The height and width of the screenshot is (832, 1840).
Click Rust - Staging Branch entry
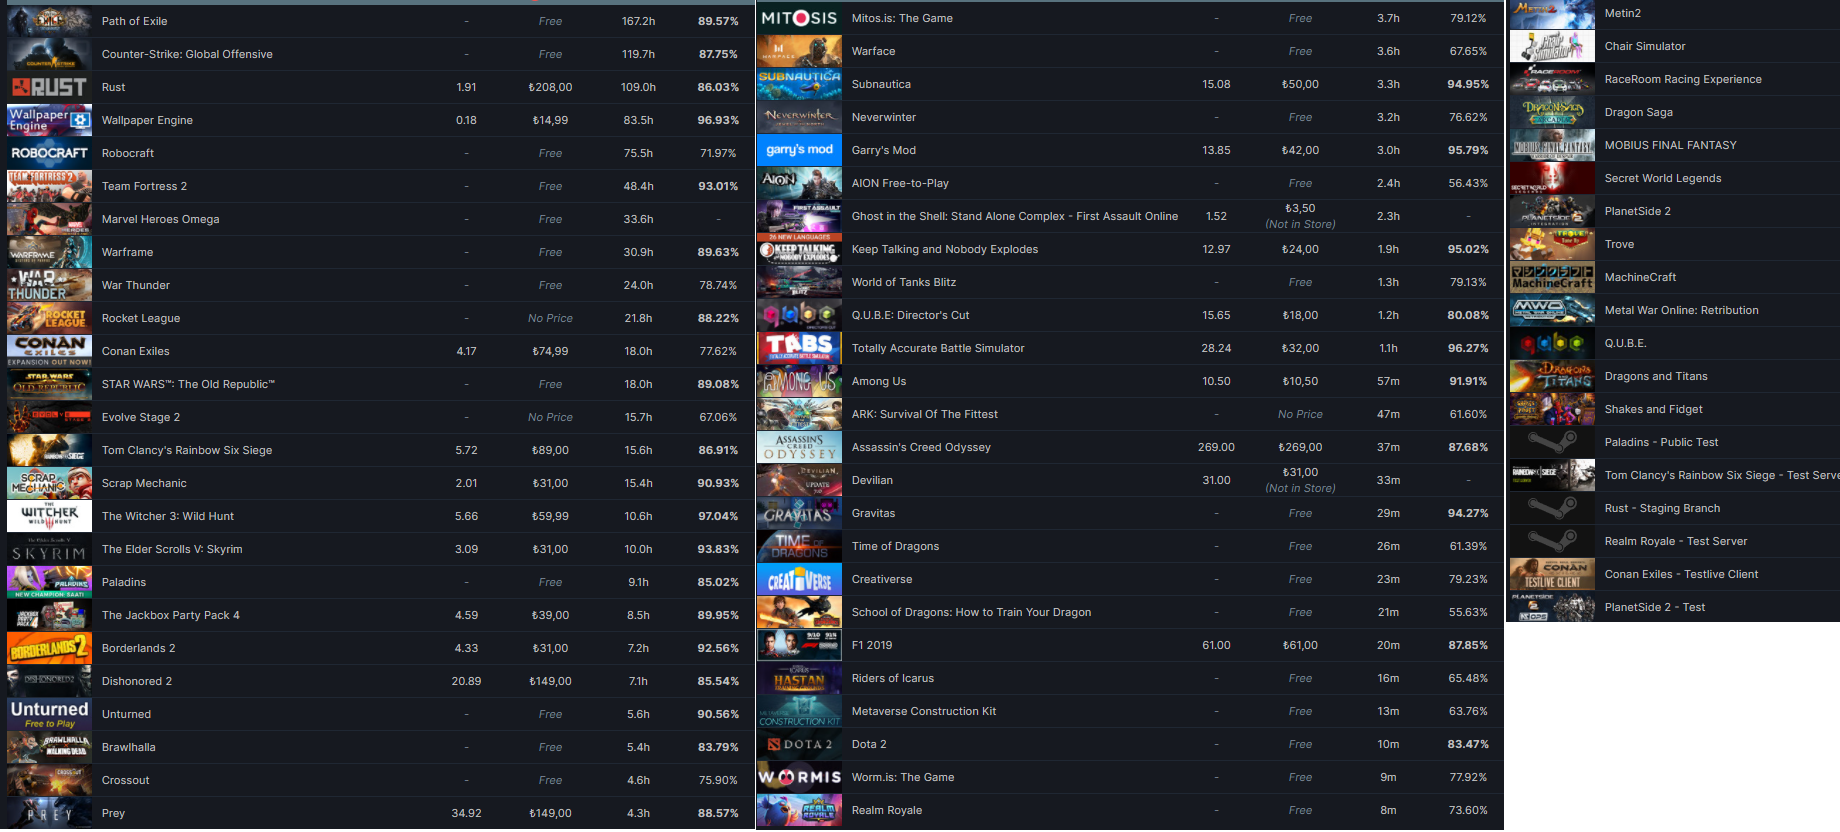1662,508
